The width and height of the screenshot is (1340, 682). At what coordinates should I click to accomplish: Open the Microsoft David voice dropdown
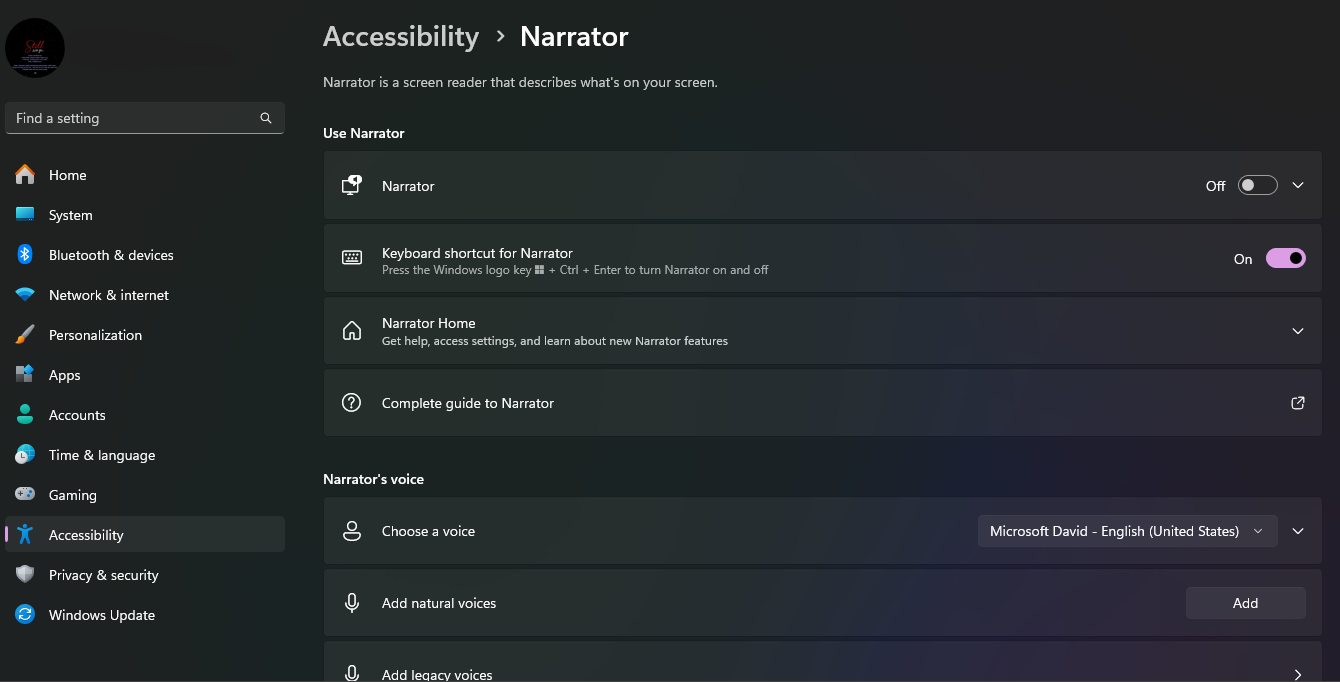click(x=1127, y=531)
